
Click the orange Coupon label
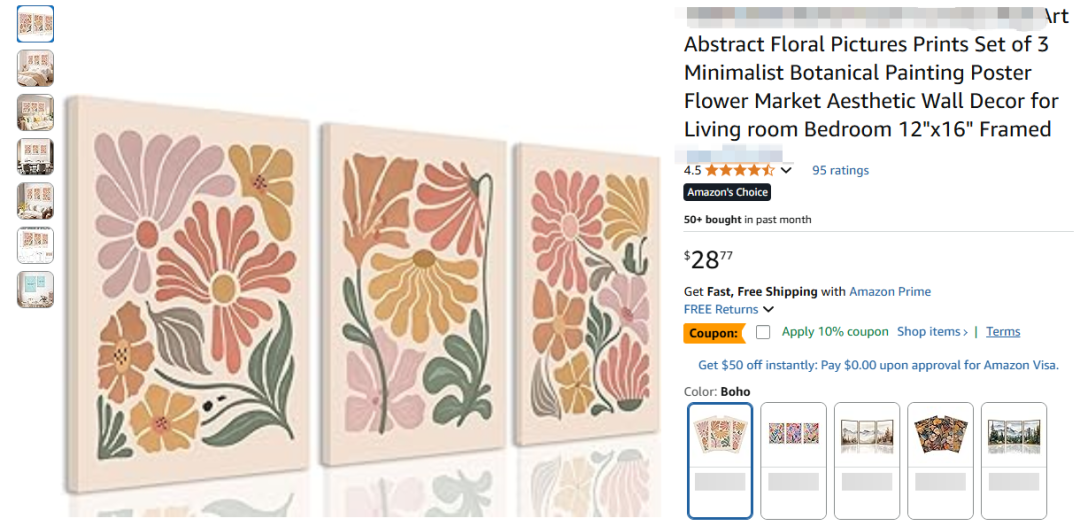tap(713, 333)
